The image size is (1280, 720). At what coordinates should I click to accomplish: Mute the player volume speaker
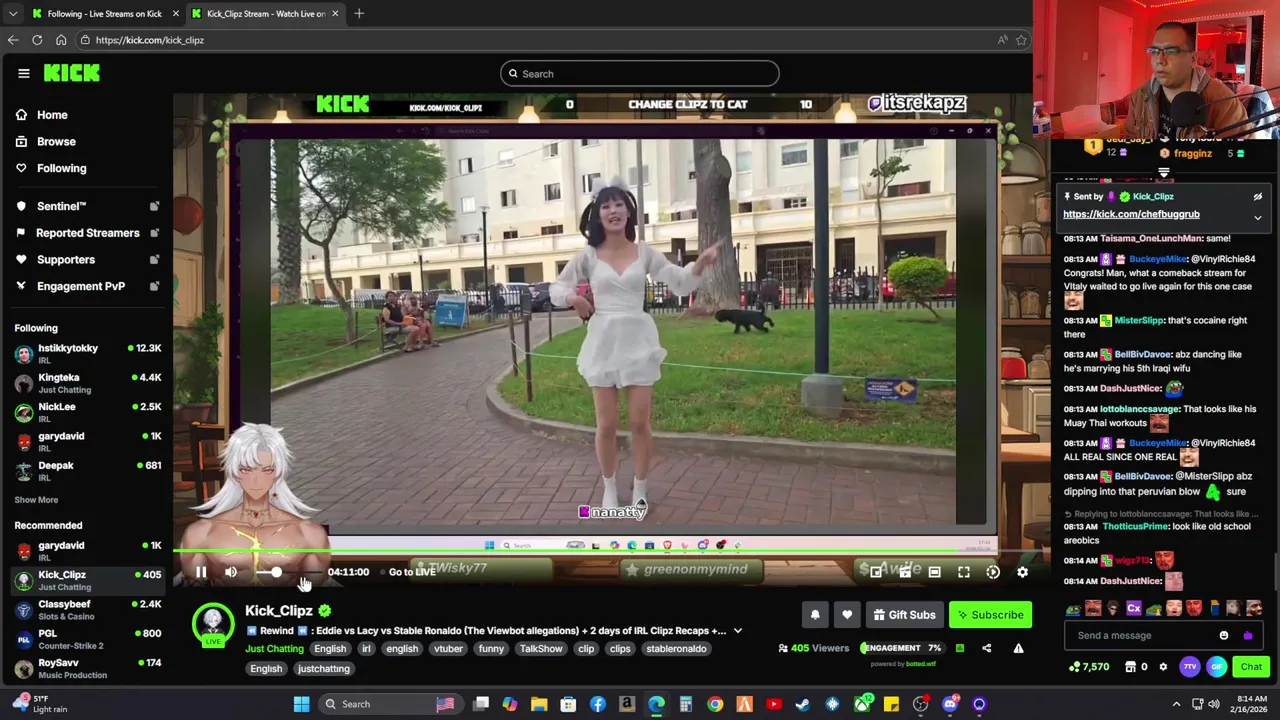pos(231,572)
